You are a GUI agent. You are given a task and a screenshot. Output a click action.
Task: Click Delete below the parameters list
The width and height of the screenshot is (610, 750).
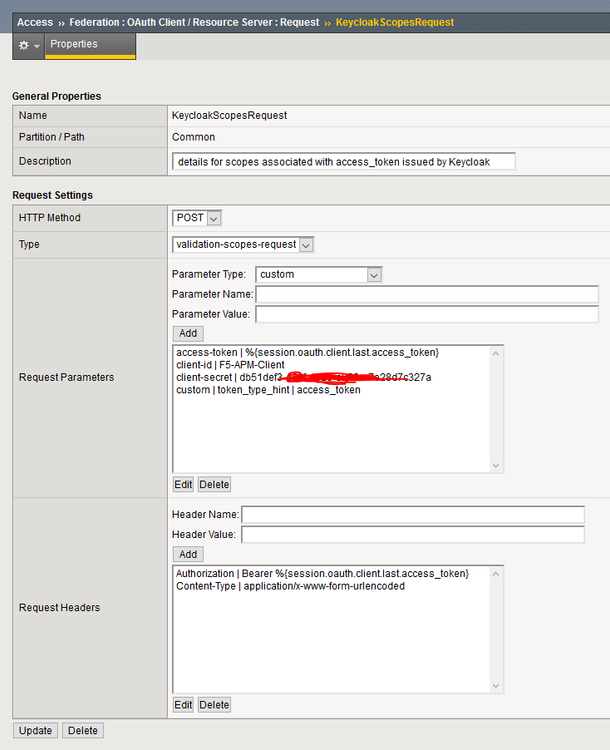214,484
